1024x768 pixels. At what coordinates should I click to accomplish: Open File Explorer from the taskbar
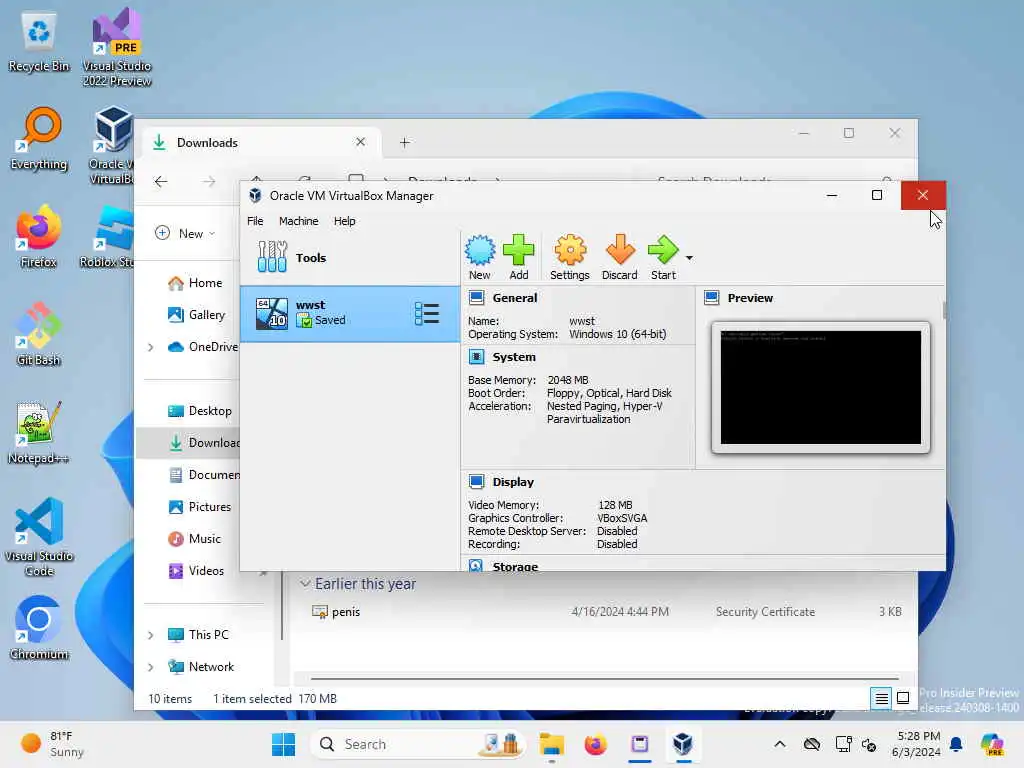(552, 744)
